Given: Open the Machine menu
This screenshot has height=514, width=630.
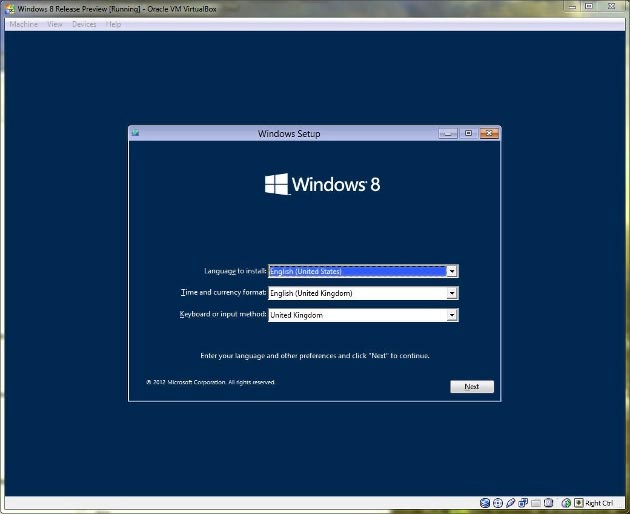Looking at the screenshot, I should point(23,24).
